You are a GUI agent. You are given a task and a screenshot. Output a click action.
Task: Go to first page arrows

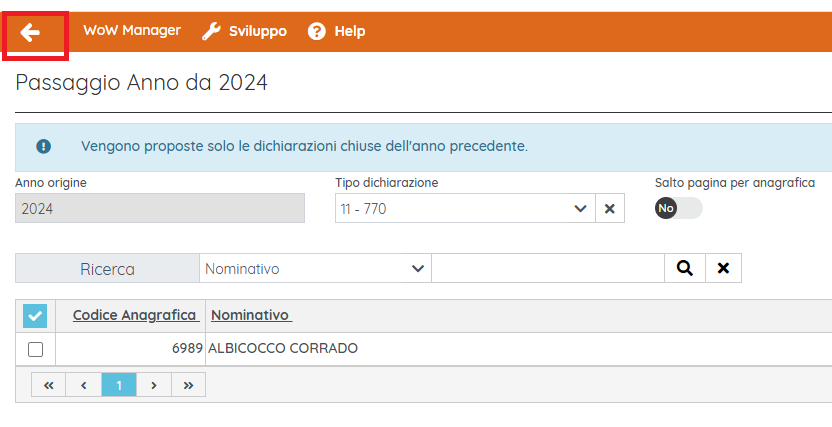(49, 385)
